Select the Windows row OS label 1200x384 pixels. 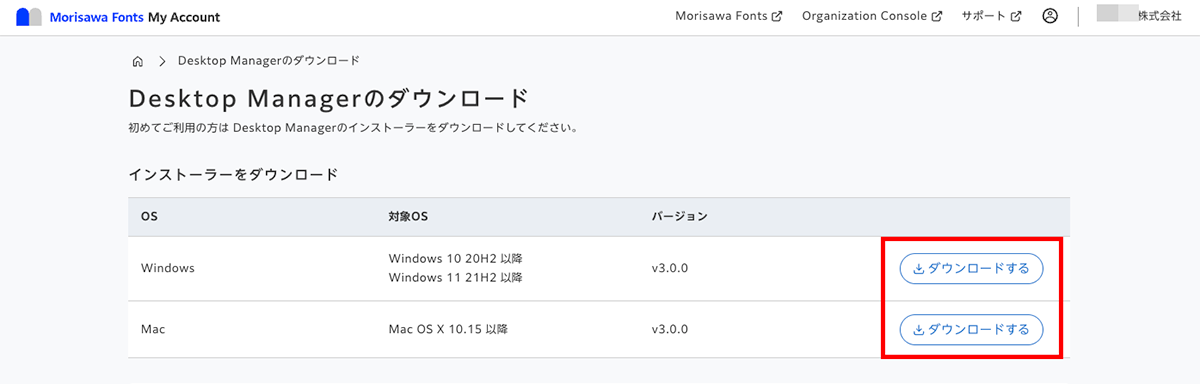click(167, 269)
